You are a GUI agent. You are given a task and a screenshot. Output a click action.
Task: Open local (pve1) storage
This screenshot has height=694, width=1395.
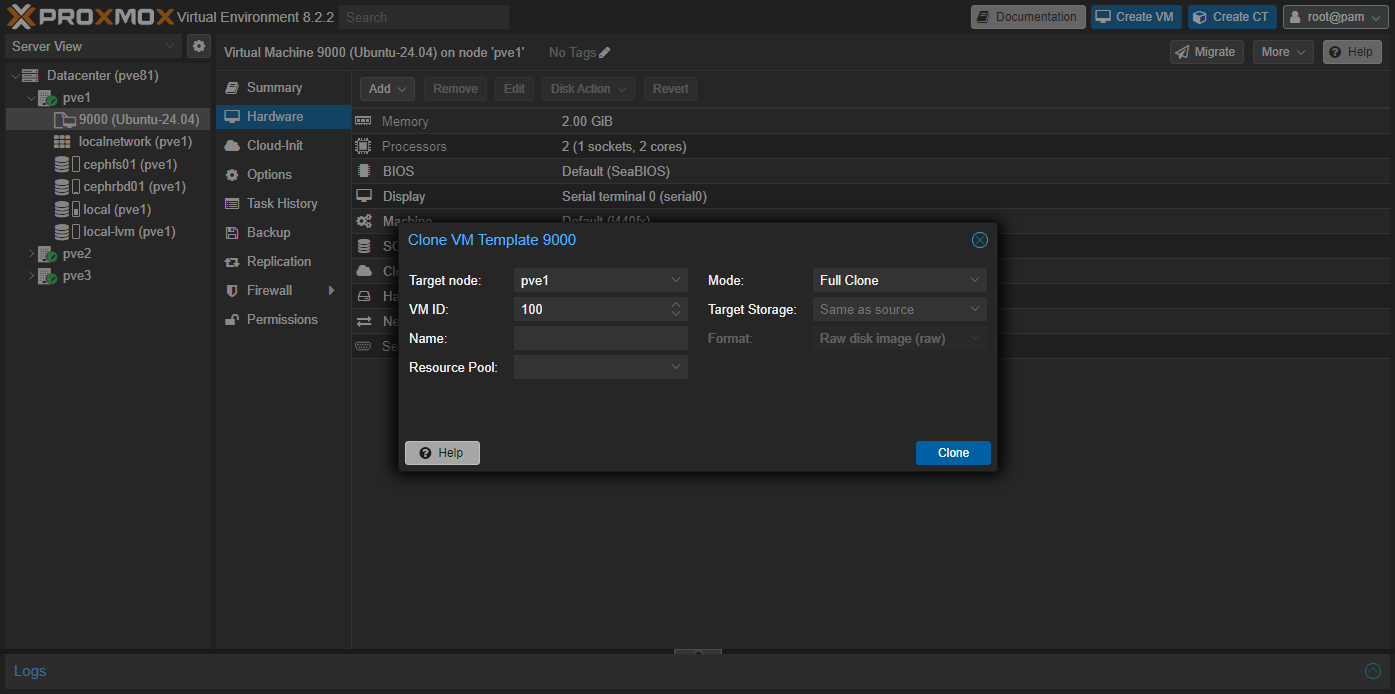pos(117,209)
